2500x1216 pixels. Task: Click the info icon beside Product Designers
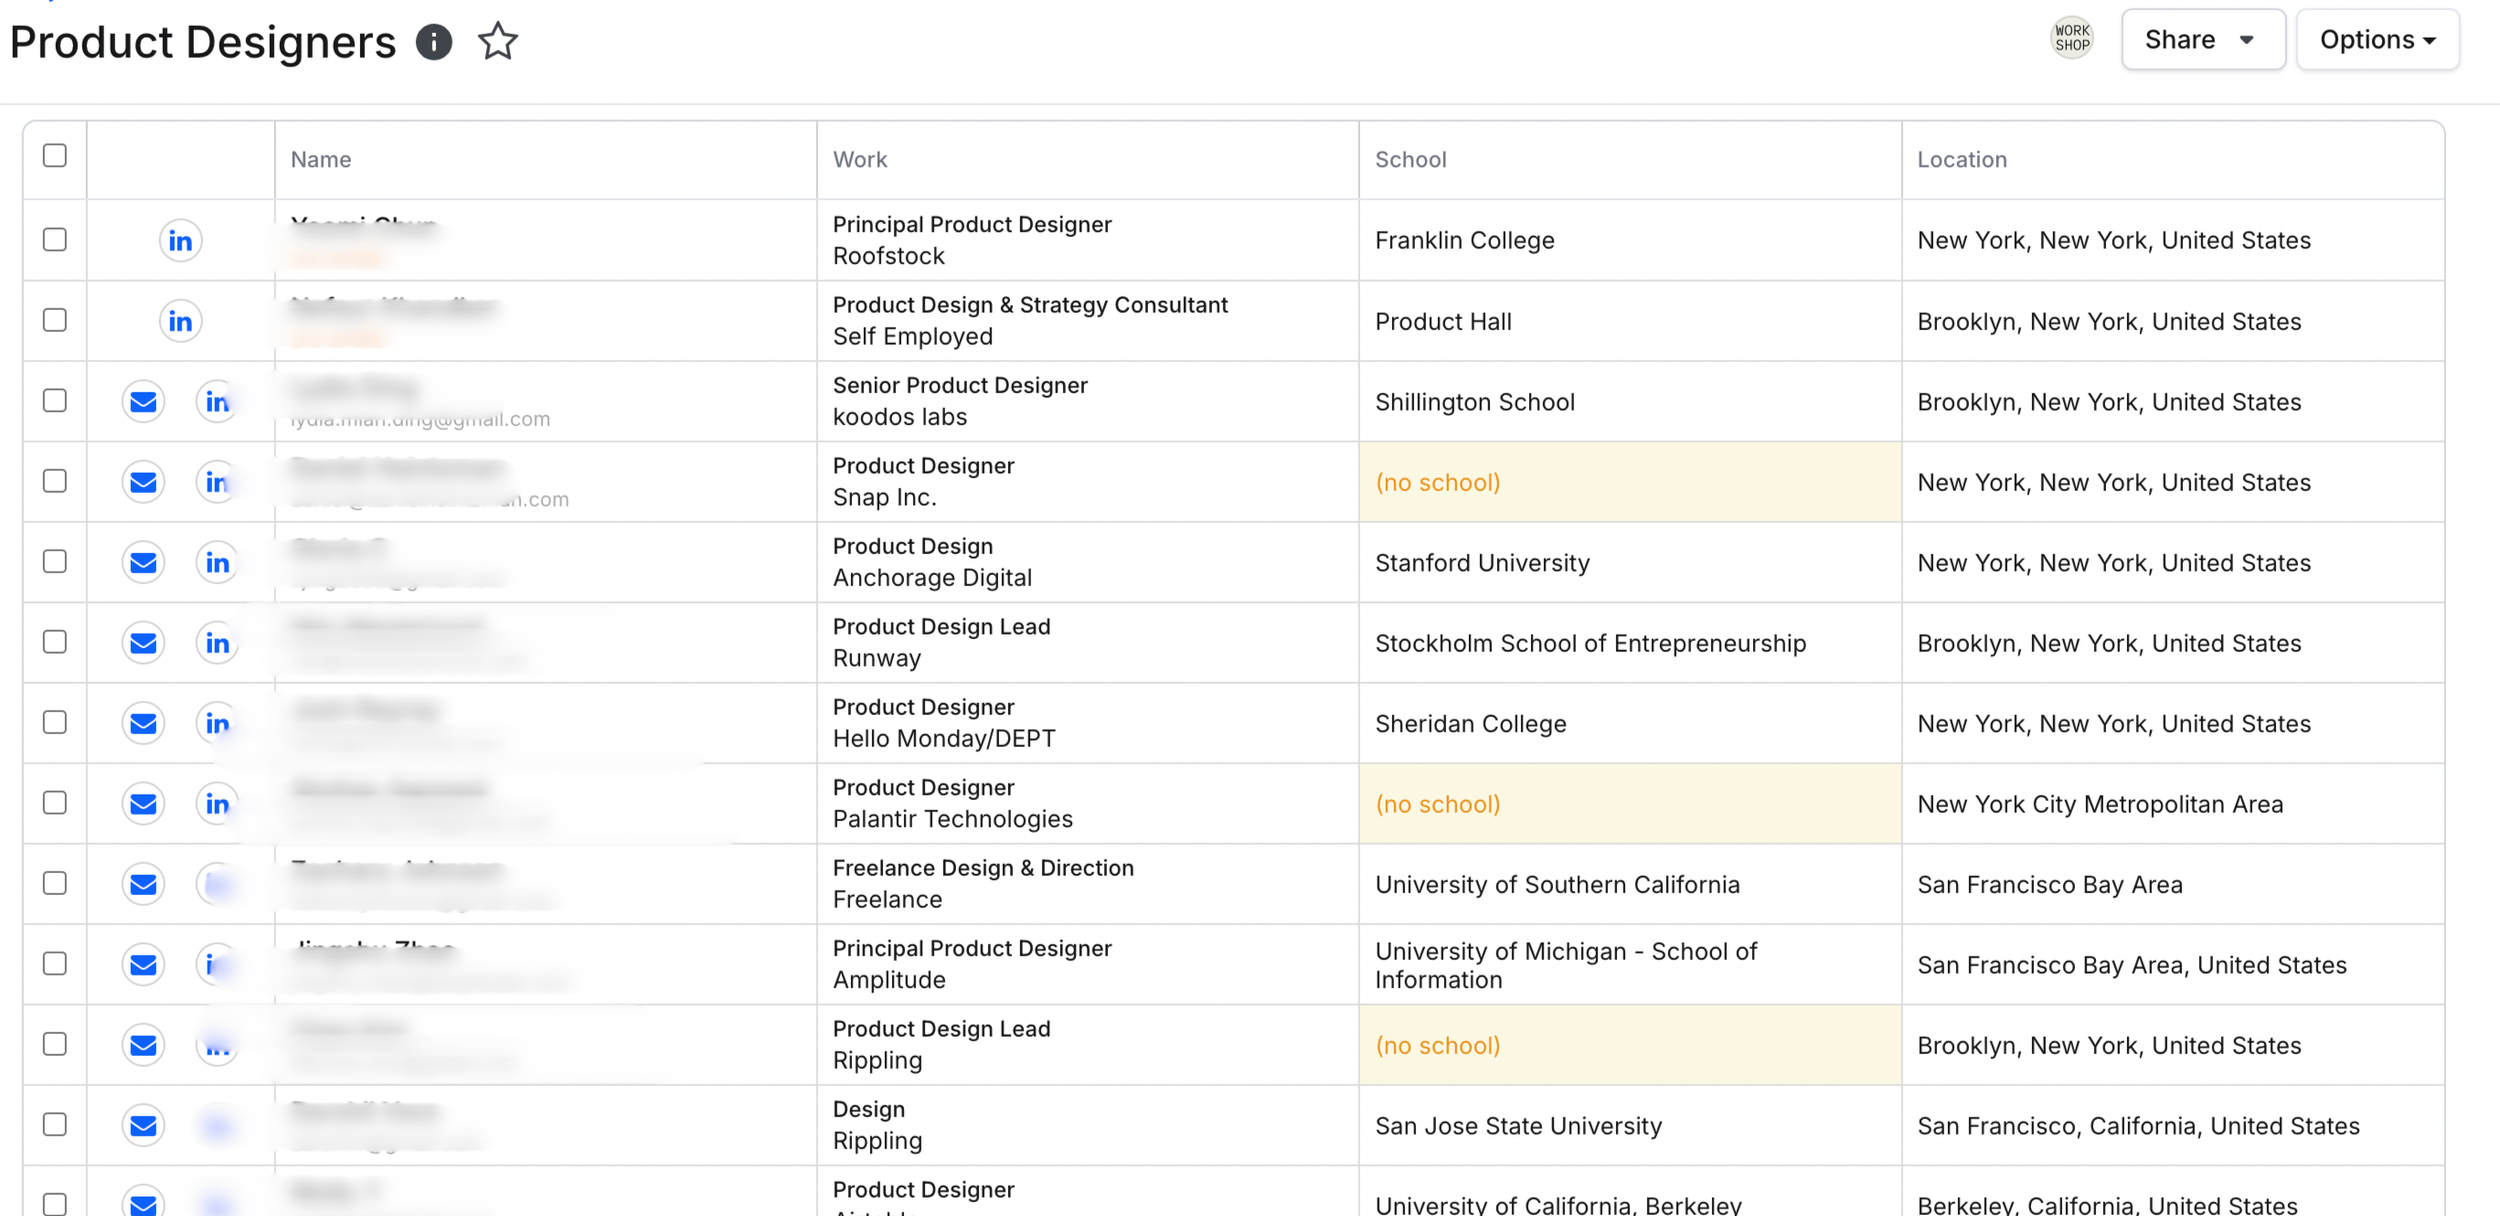433,42
